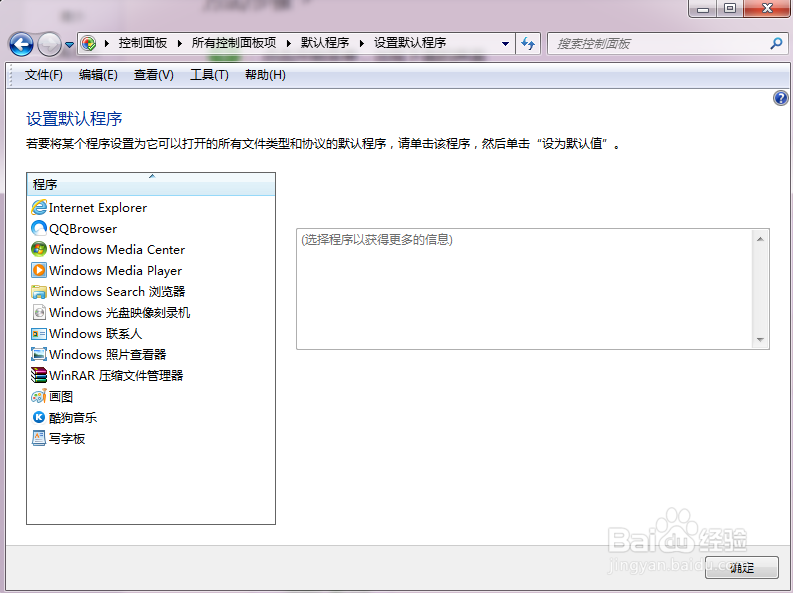
Task: Open the recent pages dropdown arrow
Action: pos(69,45)
